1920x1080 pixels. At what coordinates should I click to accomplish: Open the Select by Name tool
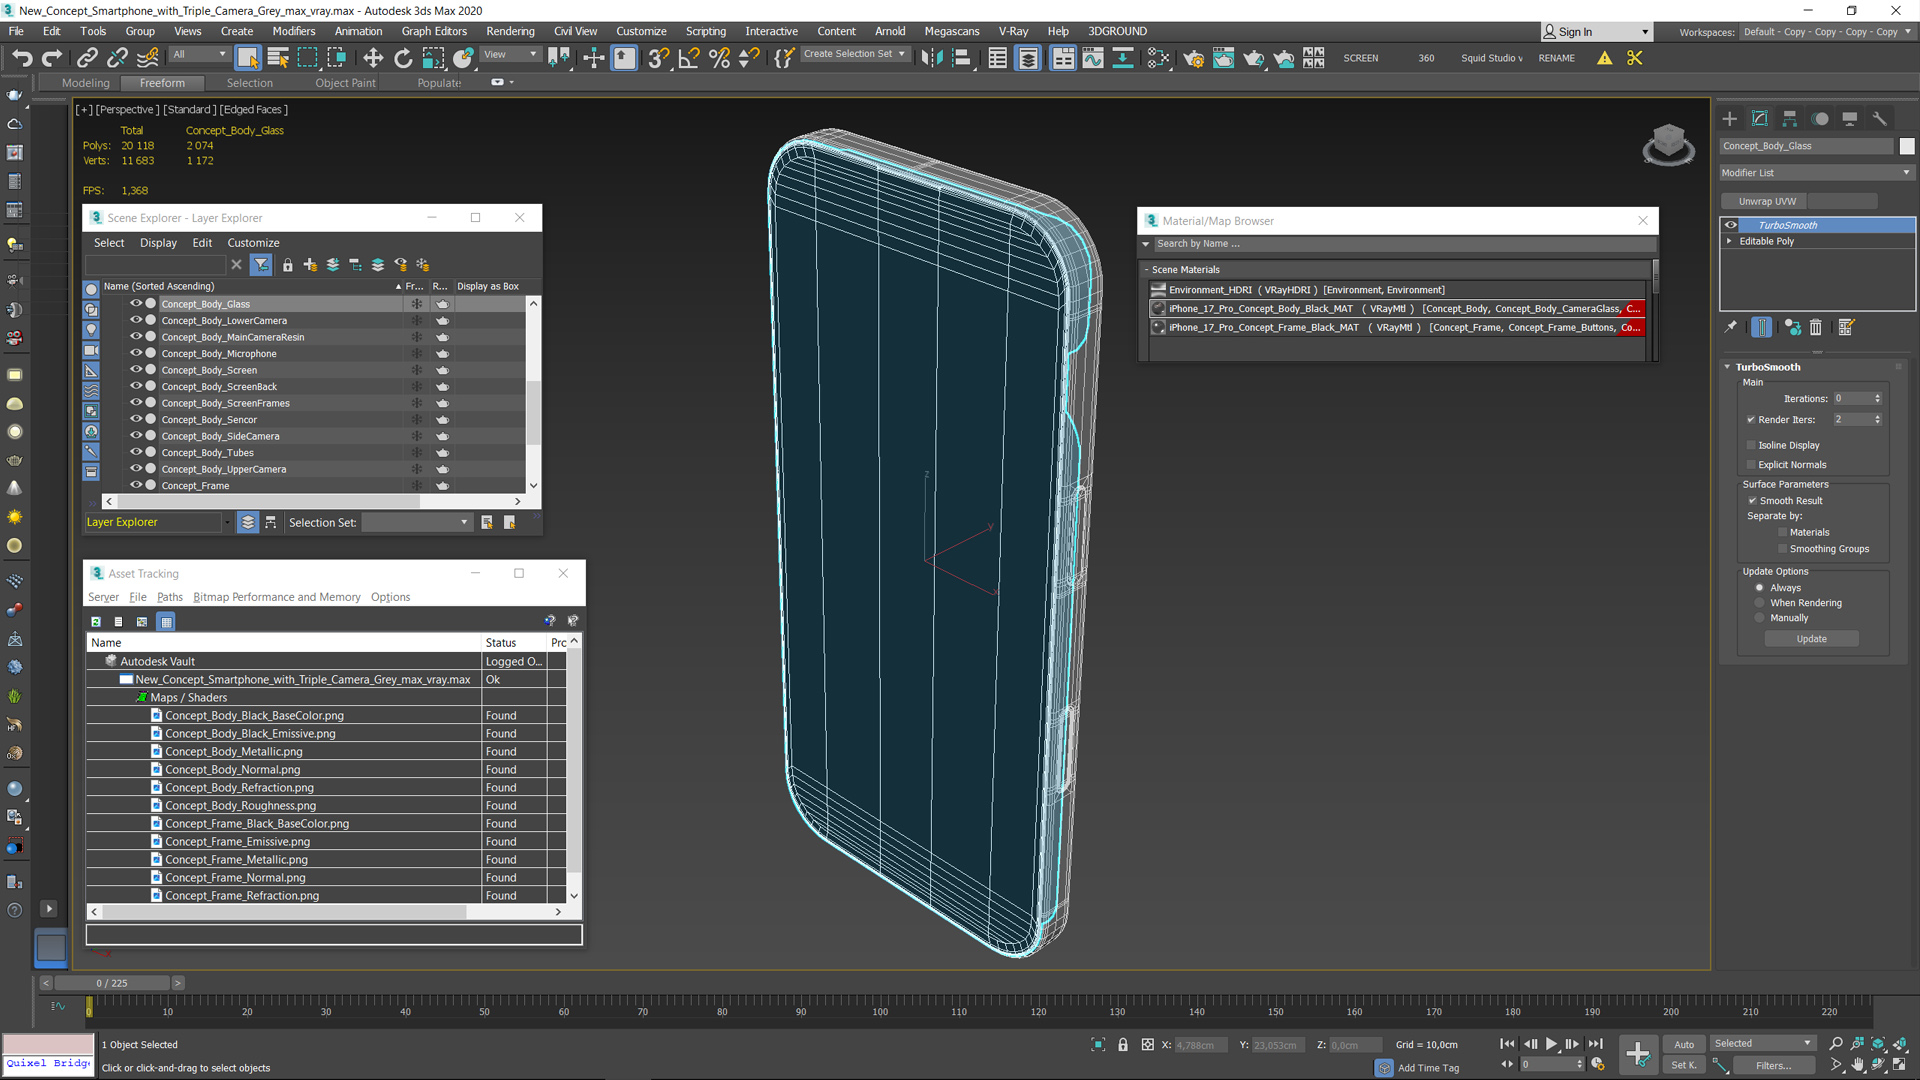tap(278, 58)
